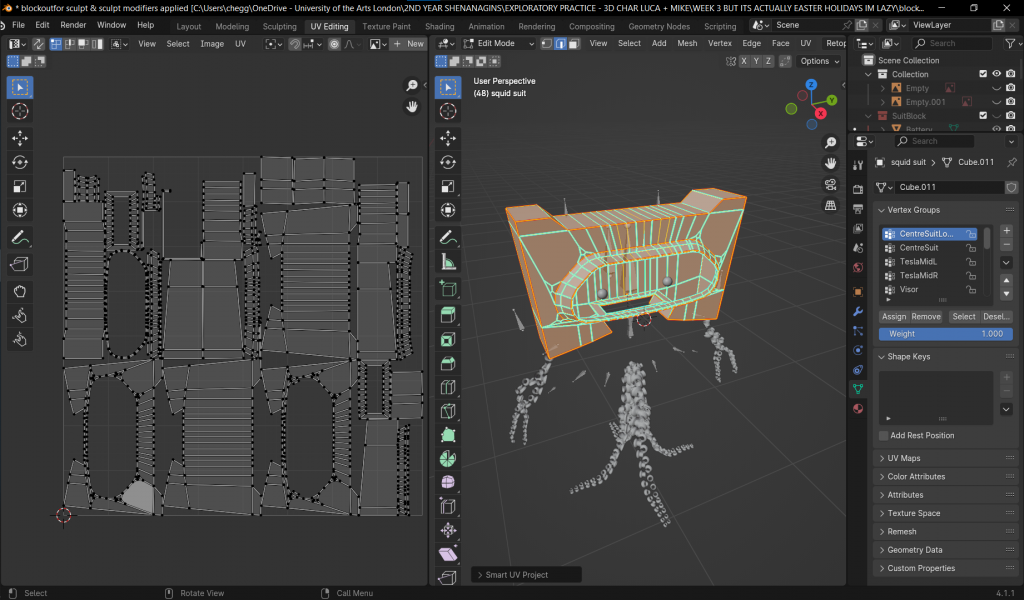1024x600 pixels.
Task: Click the Cube.011 mesh name field
Action: pos(949,187)
